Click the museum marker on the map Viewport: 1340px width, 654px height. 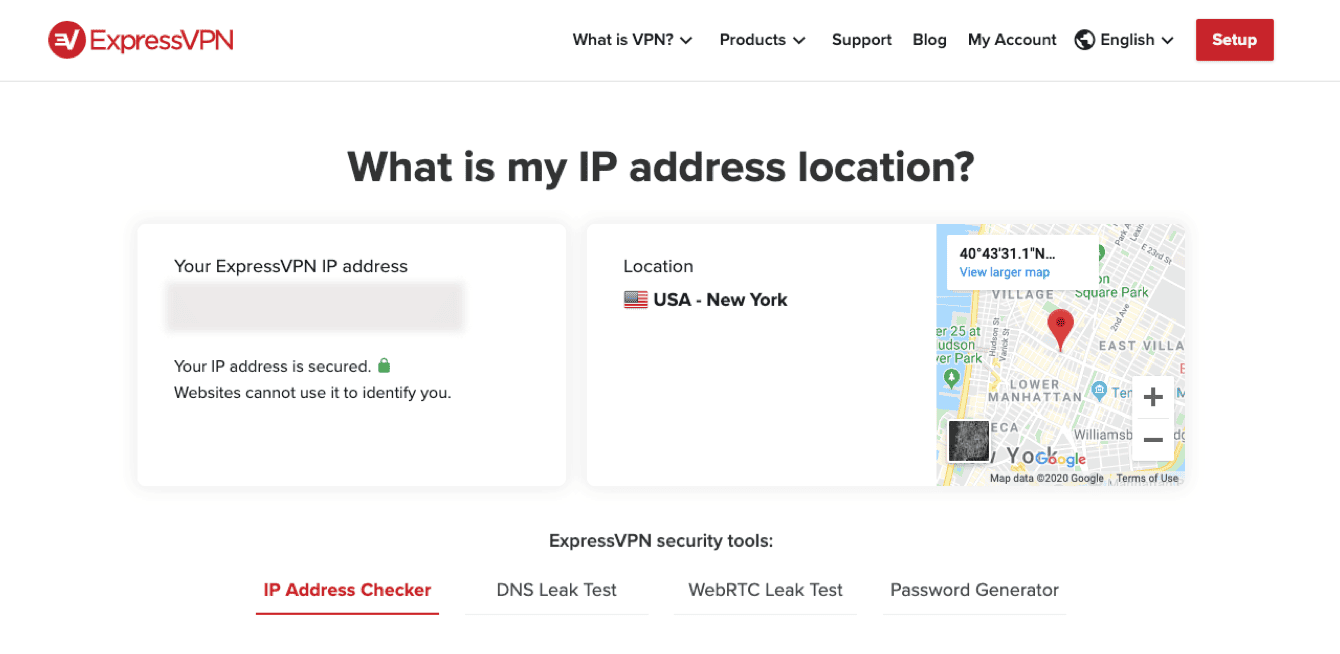point(1099,390)
